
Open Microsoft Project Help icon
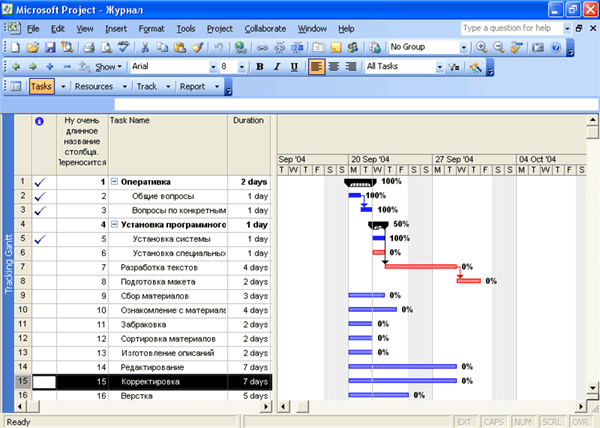(x=555, y=47)
